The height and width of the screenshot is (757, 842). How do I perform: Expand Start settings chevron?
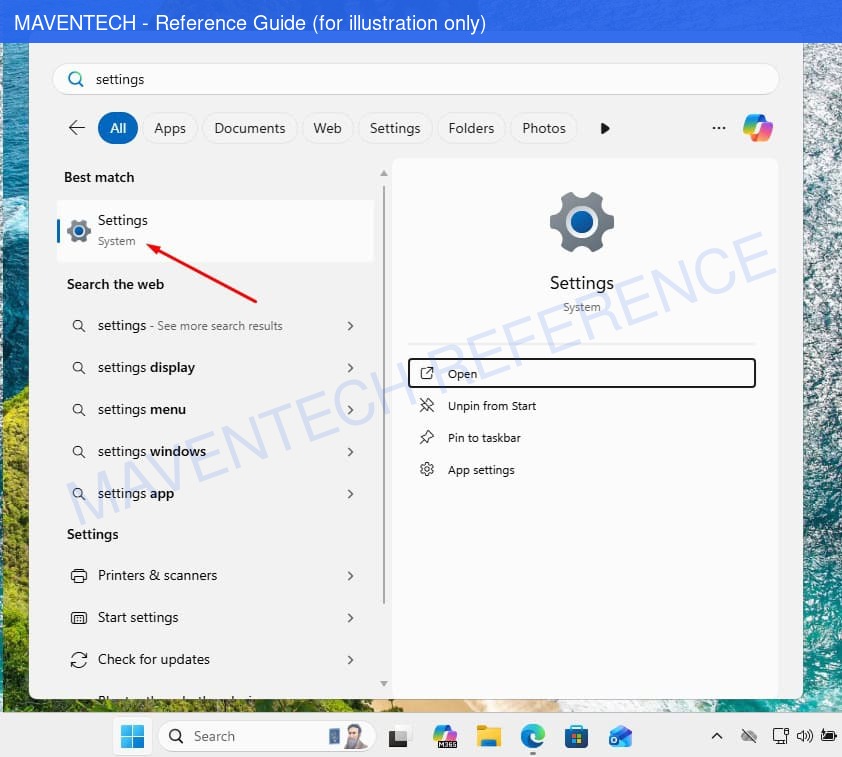click(350, 618)
